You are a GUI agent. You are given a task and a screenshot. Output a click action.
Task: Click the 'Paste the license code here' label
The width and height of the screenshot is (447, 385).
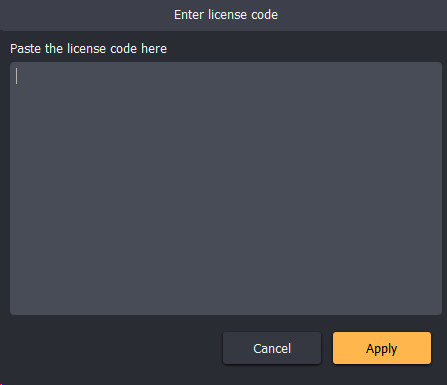coord(88,49)
